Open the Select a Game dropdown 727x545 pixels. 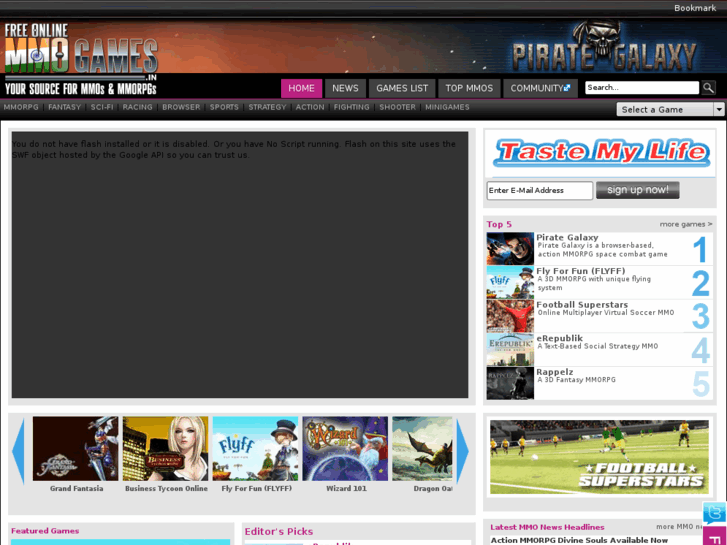coord(670,109)
